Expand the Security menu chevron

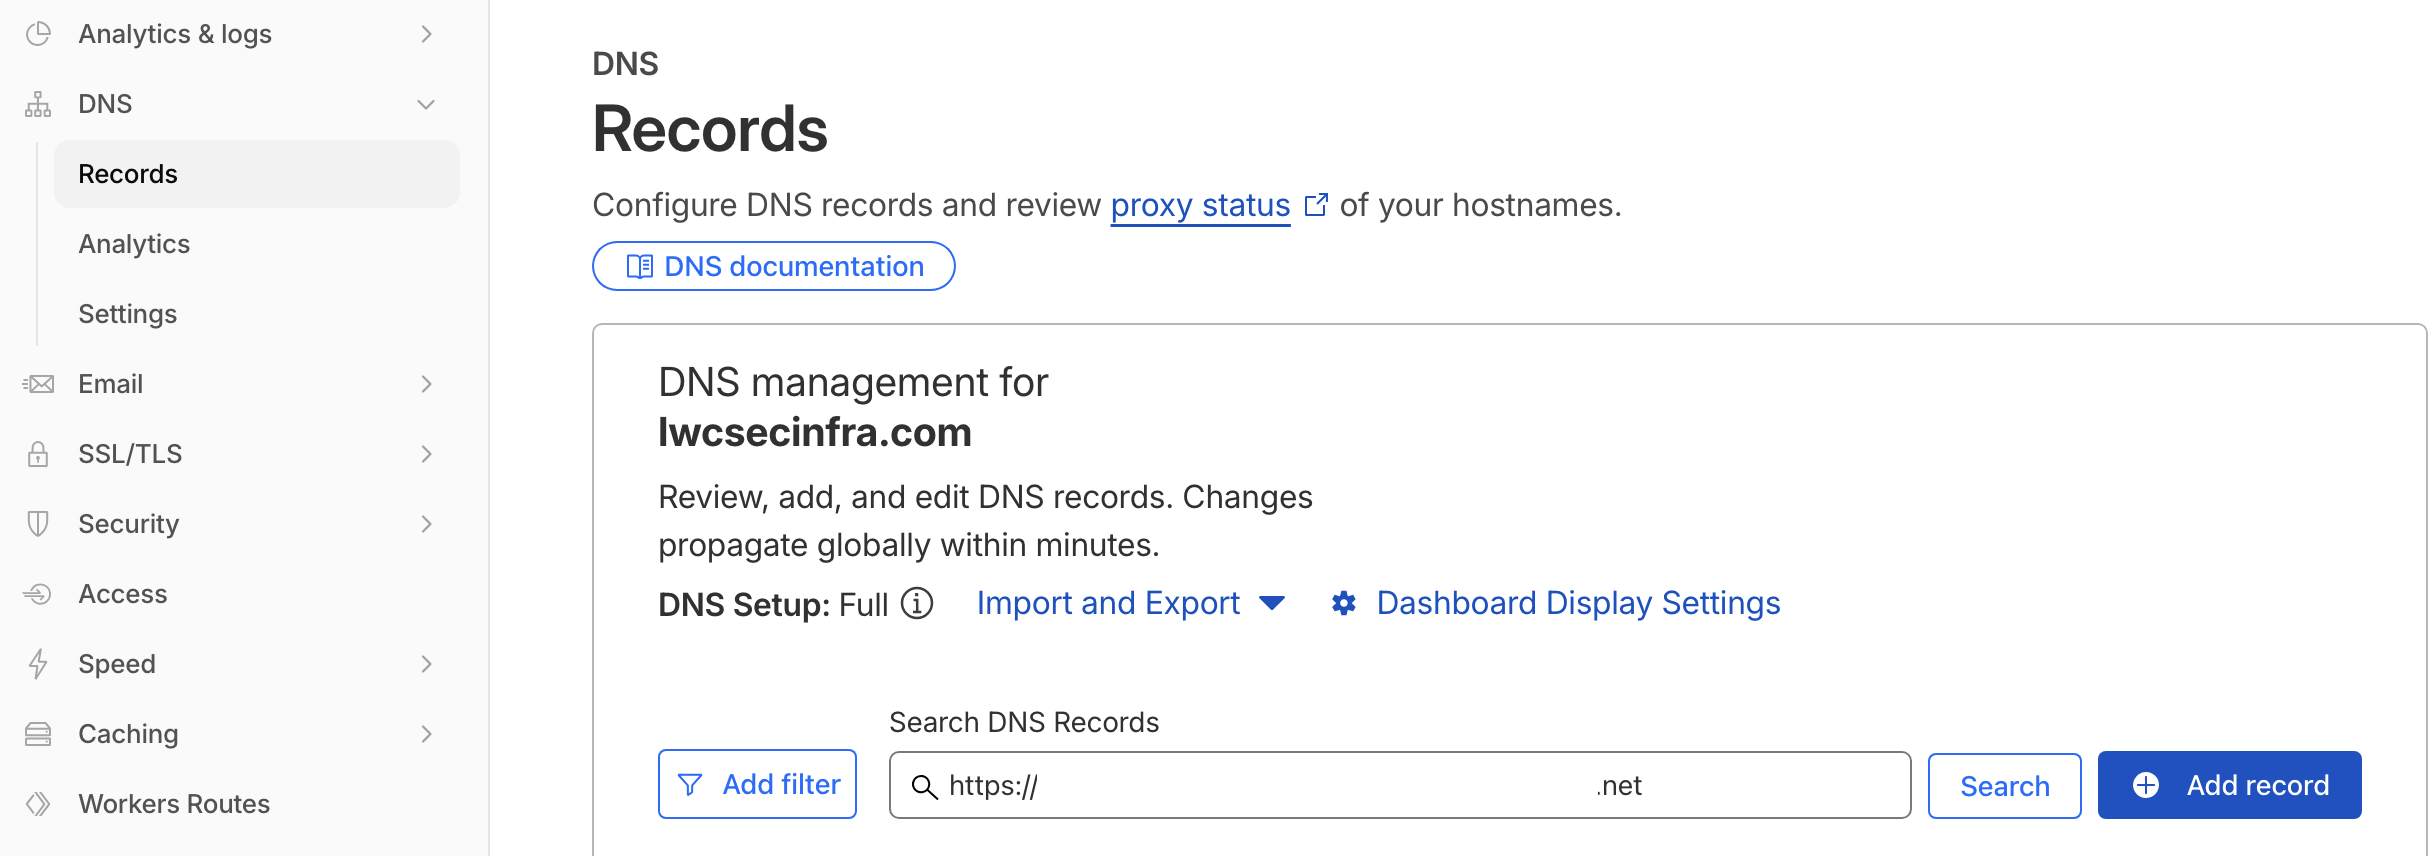pos(427,524)
